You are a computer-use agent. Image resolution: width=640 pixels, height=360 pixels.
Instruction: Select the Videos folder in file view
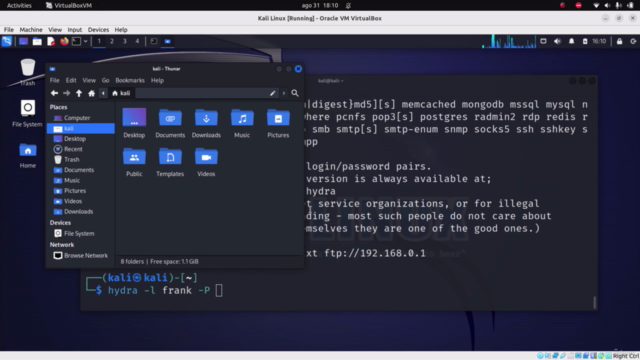[206, 162]
